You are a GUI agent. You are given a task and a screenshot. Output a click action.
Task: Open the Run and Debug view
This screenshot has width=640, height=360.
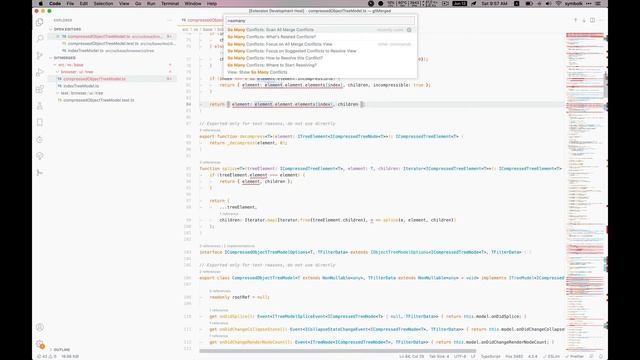pos(40,72)
